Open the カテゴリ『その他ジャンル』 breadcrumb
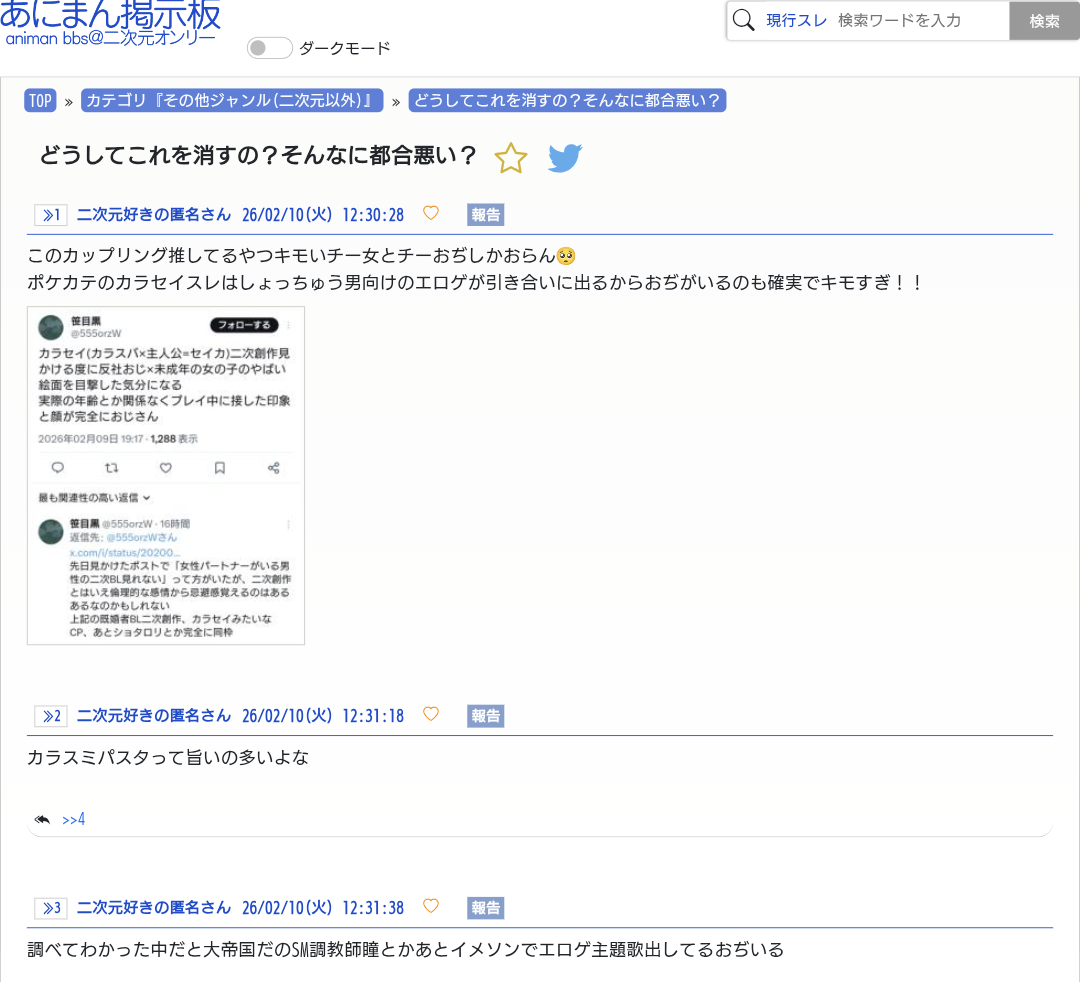The height and width of the screenshot is (982, 1080). [233, 101]
